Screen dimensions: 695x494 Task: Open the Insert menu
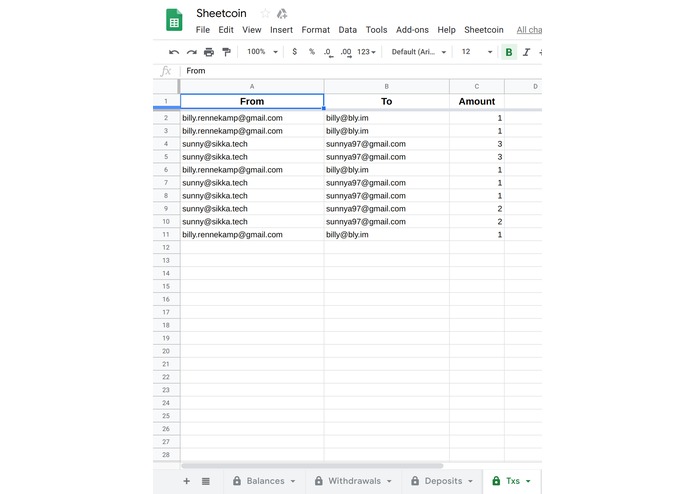pyautogui.click(x=281, y=30)
